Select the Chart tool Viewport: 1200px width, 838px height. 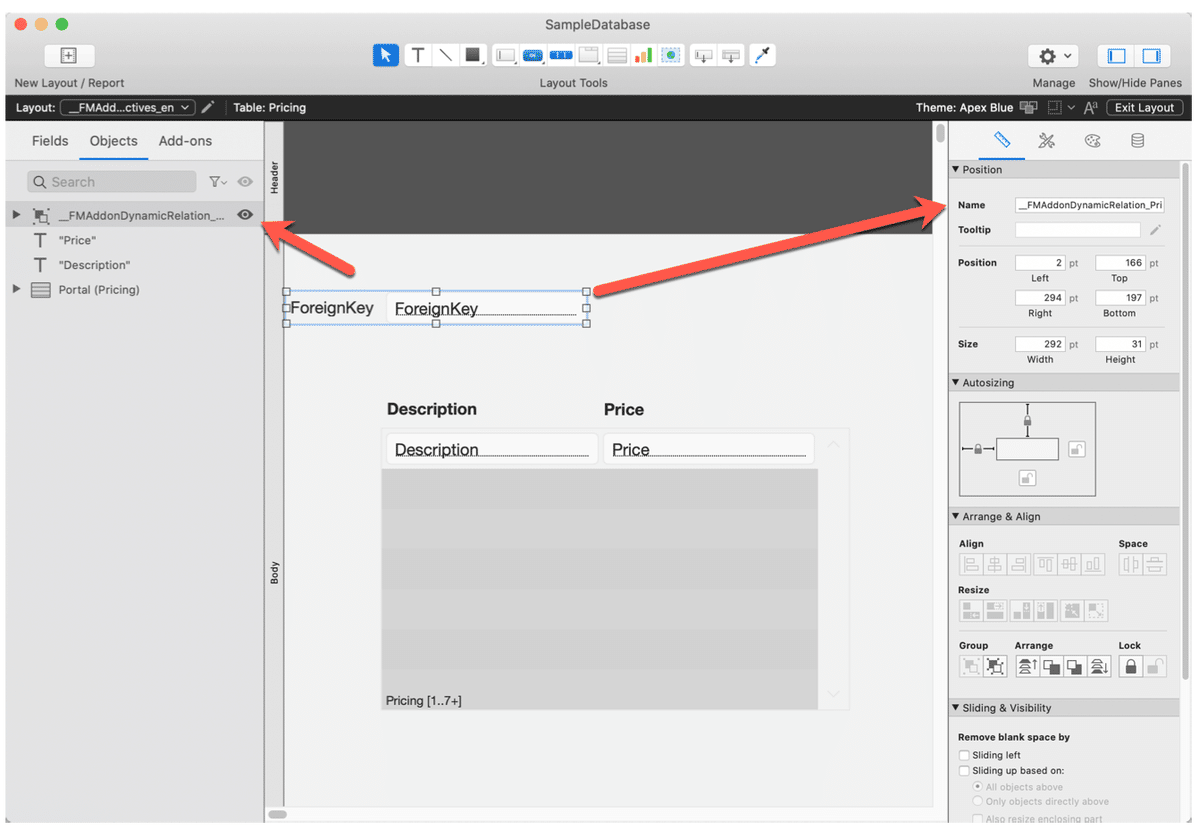pos(643,55)
